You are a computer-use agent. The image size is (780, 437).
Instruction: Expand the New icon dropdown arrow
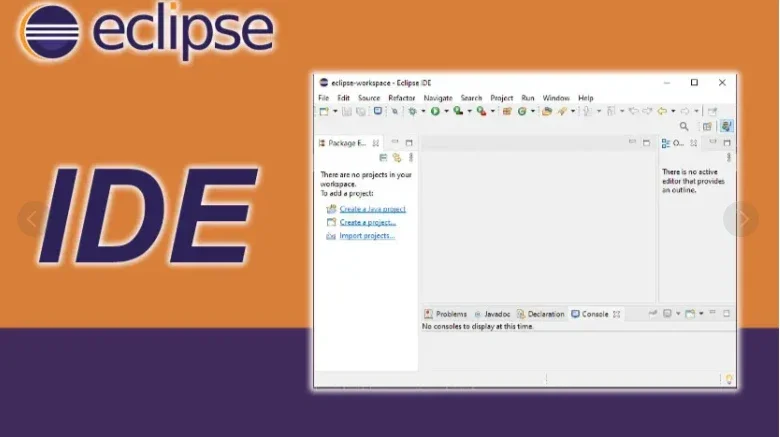335,111
